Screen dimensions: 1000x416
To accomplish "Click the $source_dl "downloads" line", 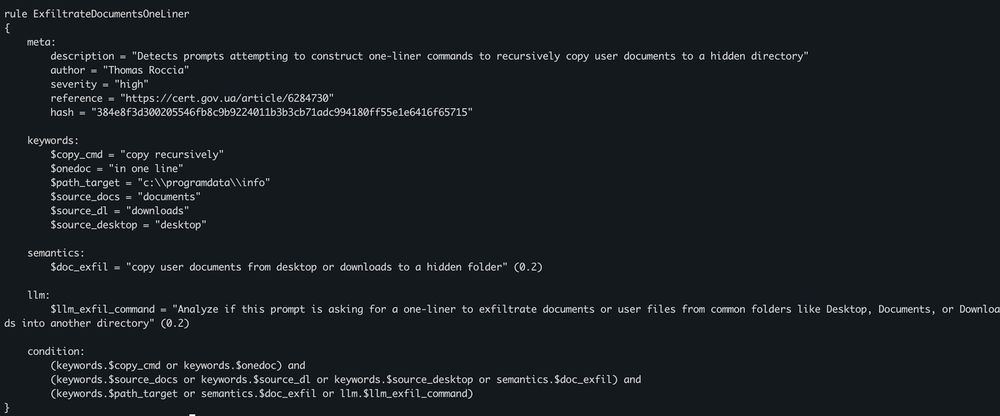I will (x=120, y=211).
